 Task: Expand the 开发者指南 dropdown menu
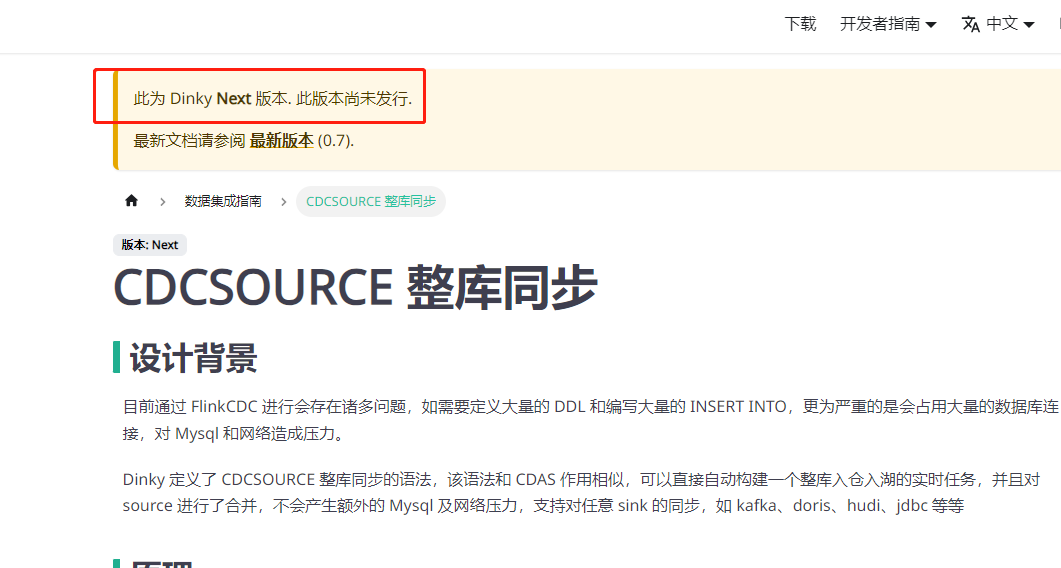[x=888, y=24]
